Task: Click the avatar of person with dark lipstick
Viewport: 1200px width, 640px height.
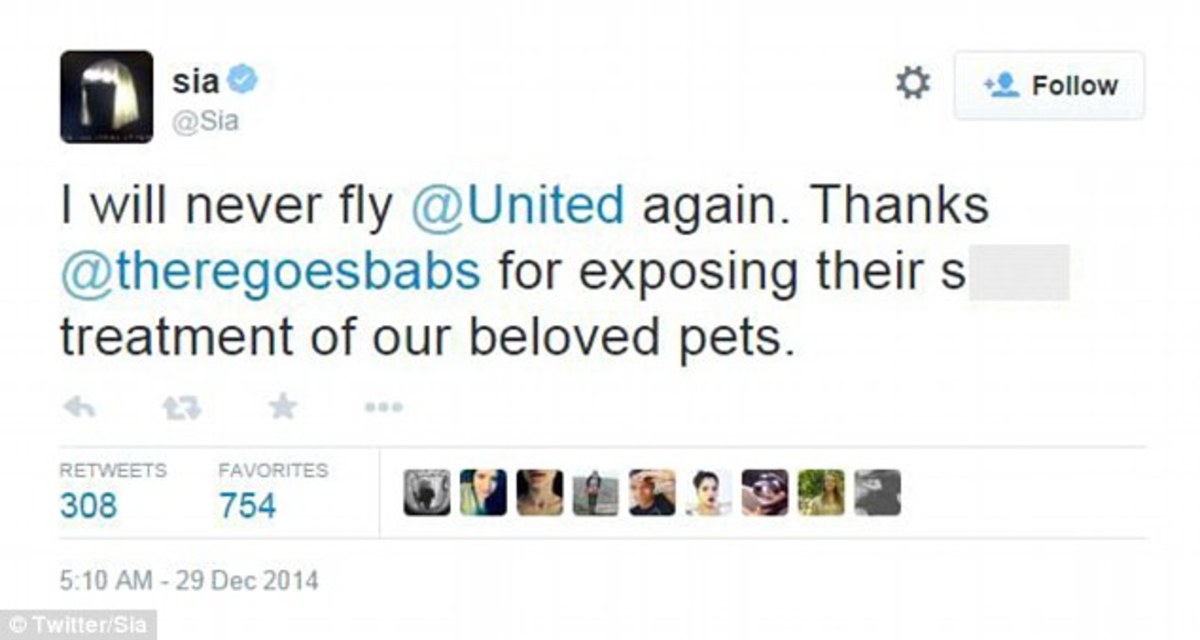Action: coord(708,493)
